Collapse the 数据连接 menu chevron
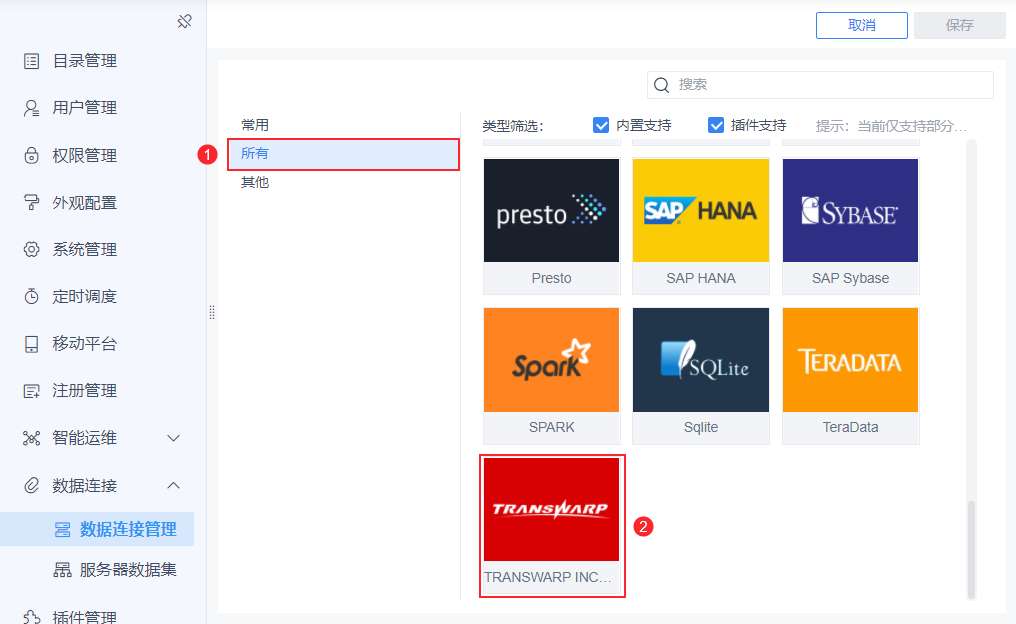The height and width of the screenshot is (624, 1016). click(173, 485)
